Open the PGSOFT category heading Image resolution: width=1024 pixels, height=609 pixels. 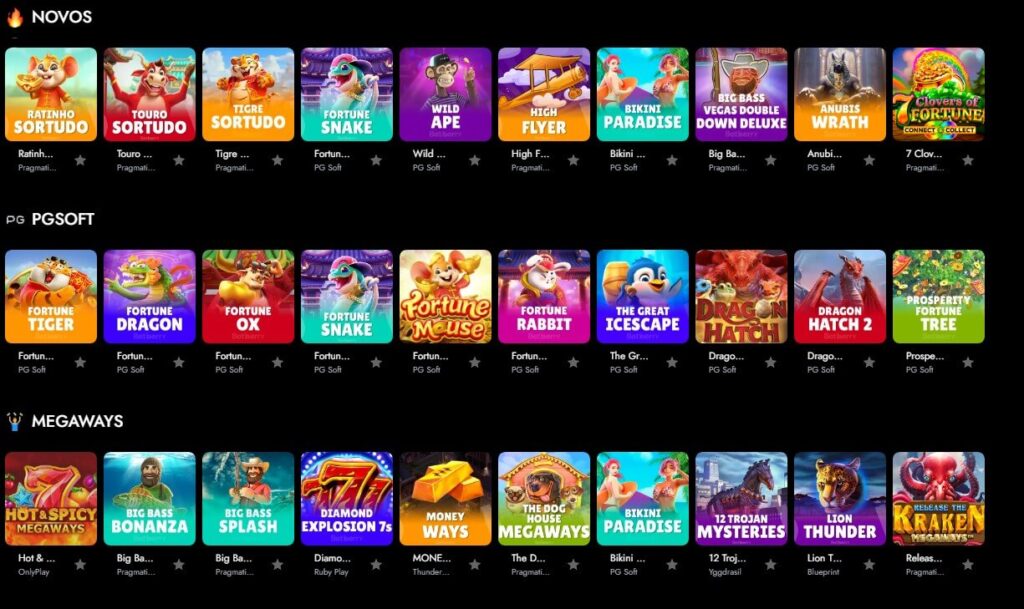(63, 219)
